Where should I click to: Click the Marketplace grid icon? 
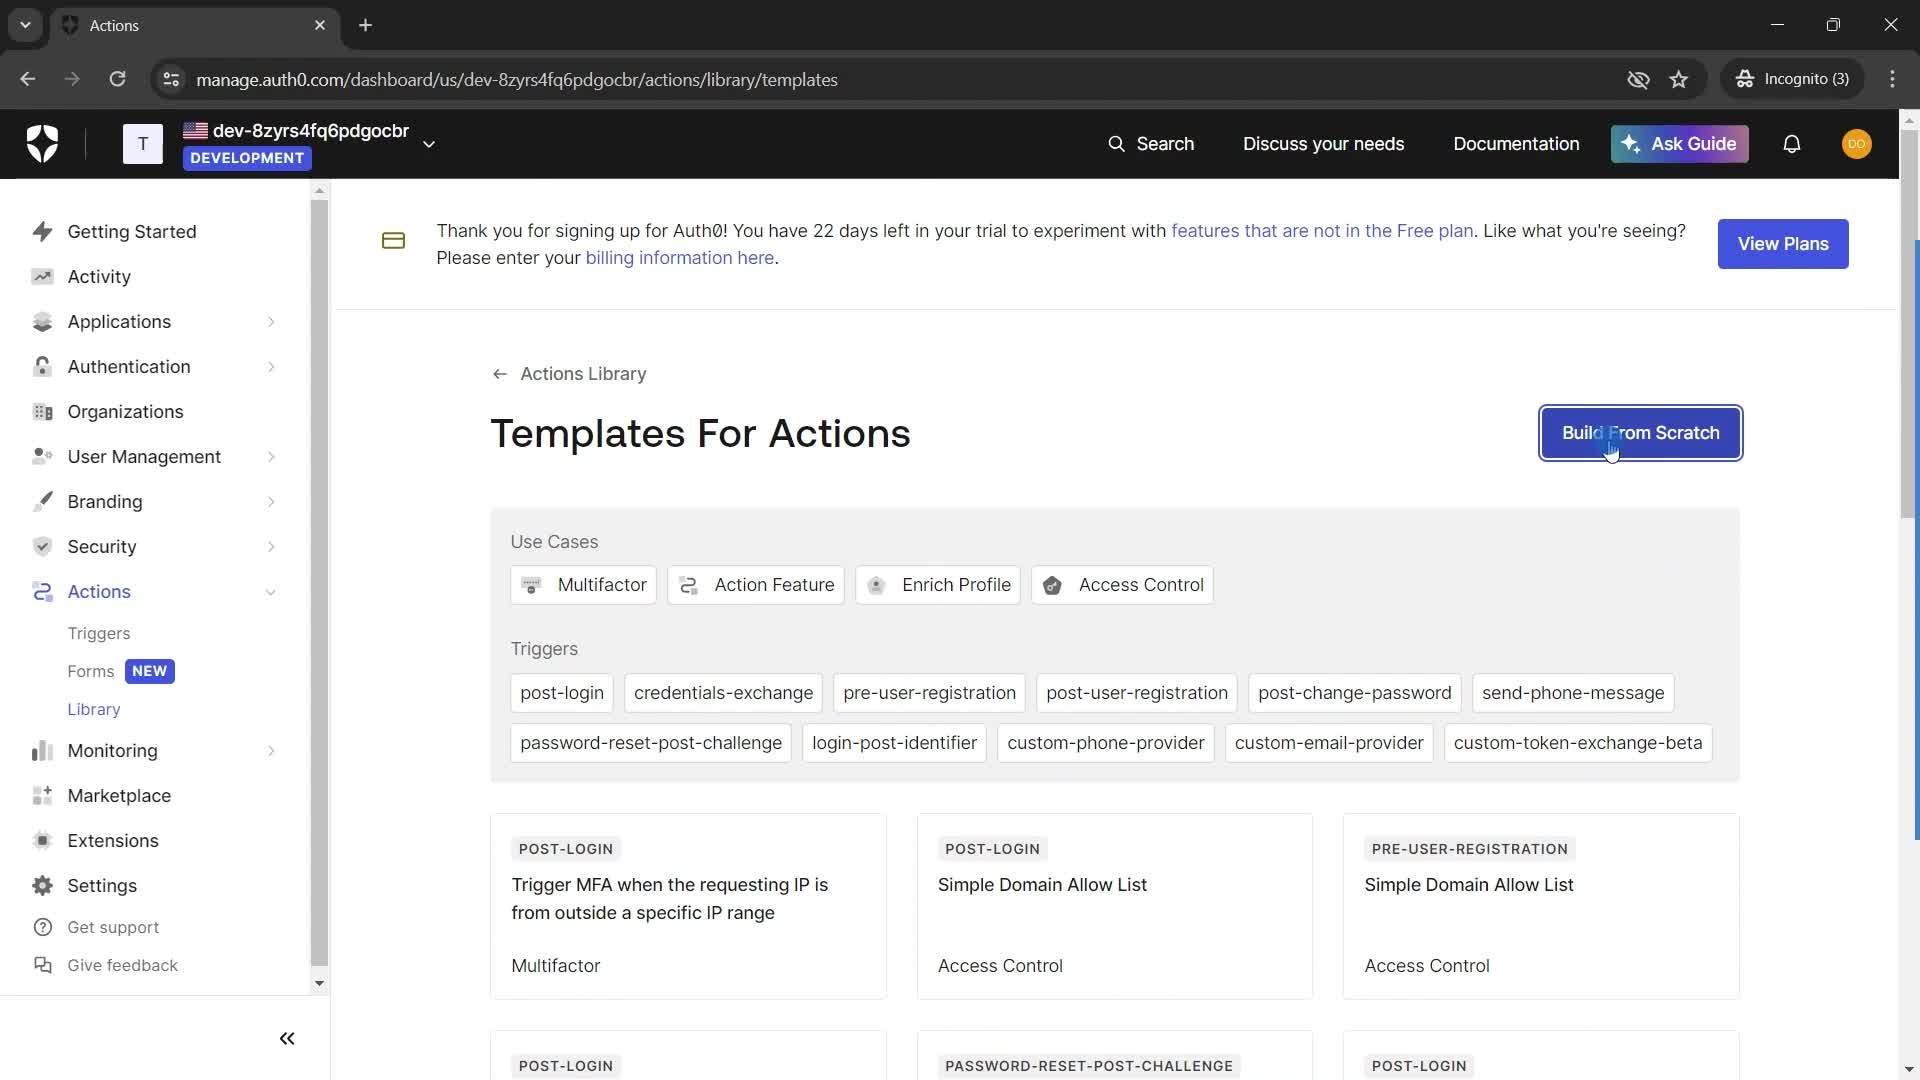[42, 796]
